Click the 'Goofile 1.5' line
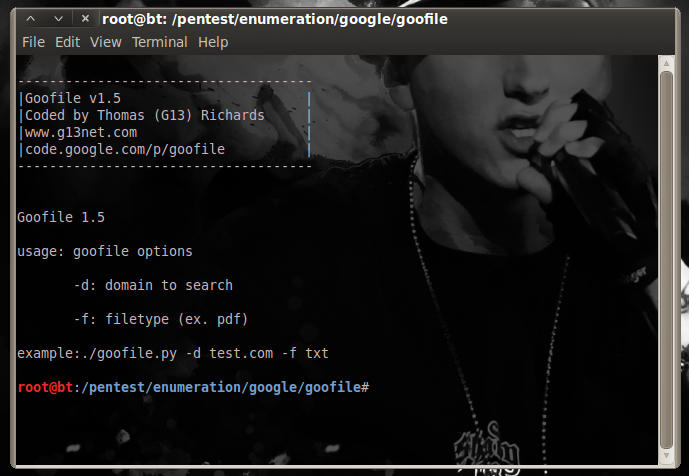 [x=61, y=217]
